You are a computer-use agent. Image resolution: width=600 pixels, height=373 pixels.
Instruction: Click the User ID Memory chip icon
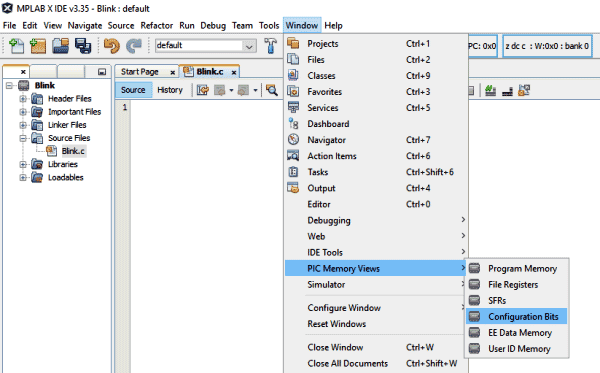[474, 349]
